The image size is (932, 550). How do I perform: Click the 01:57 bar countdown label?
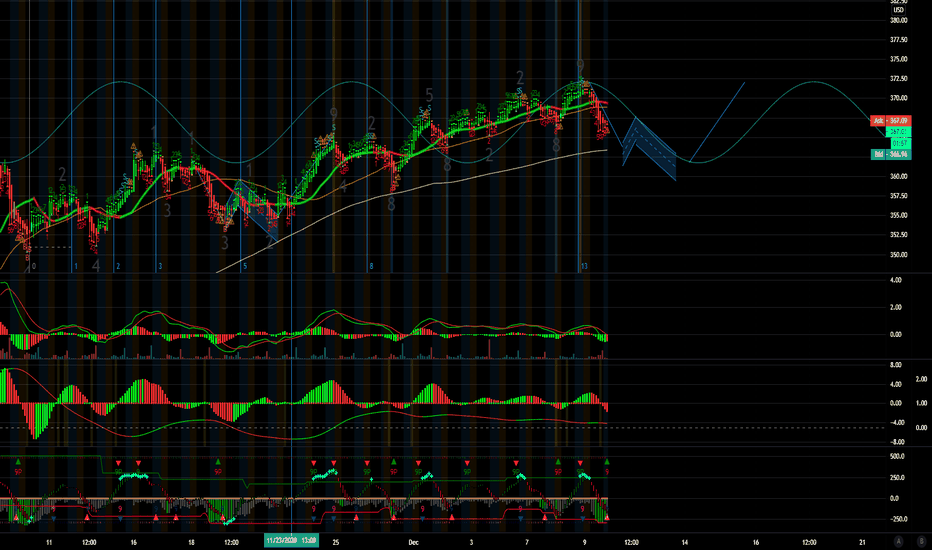pyautogui.click(x=900, y=143)
